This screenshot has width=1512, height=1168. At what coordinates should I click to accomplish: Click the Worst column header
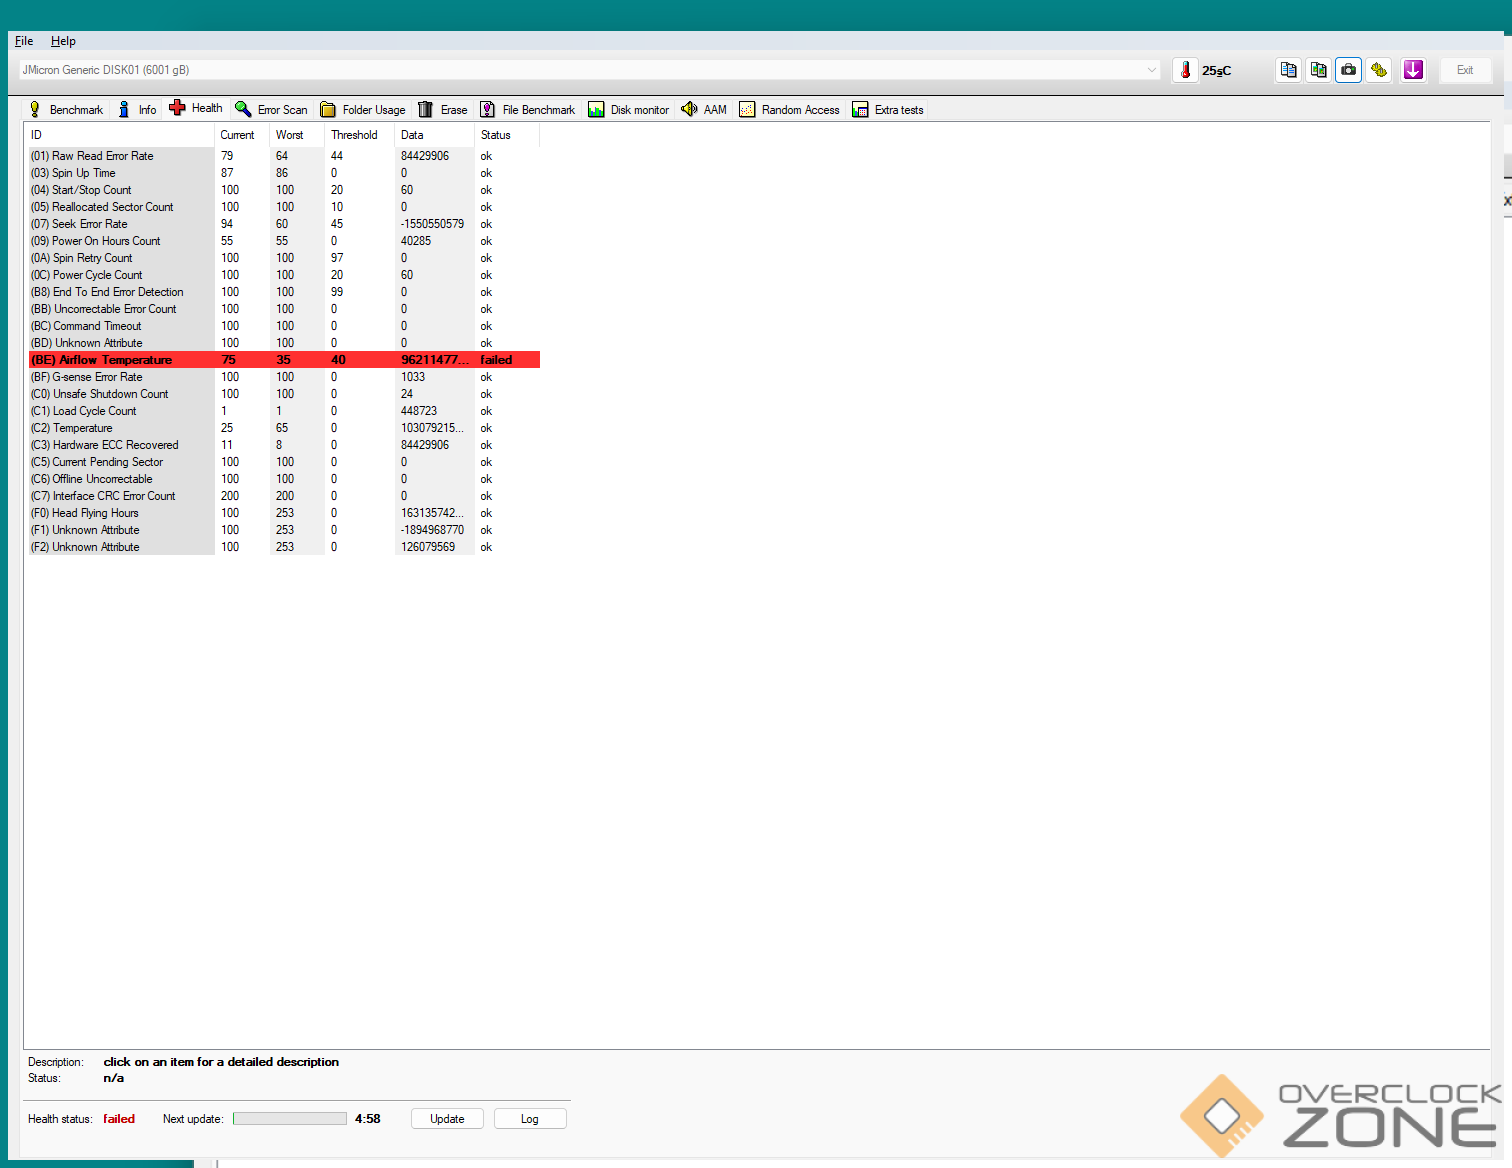tap(297, 135)
